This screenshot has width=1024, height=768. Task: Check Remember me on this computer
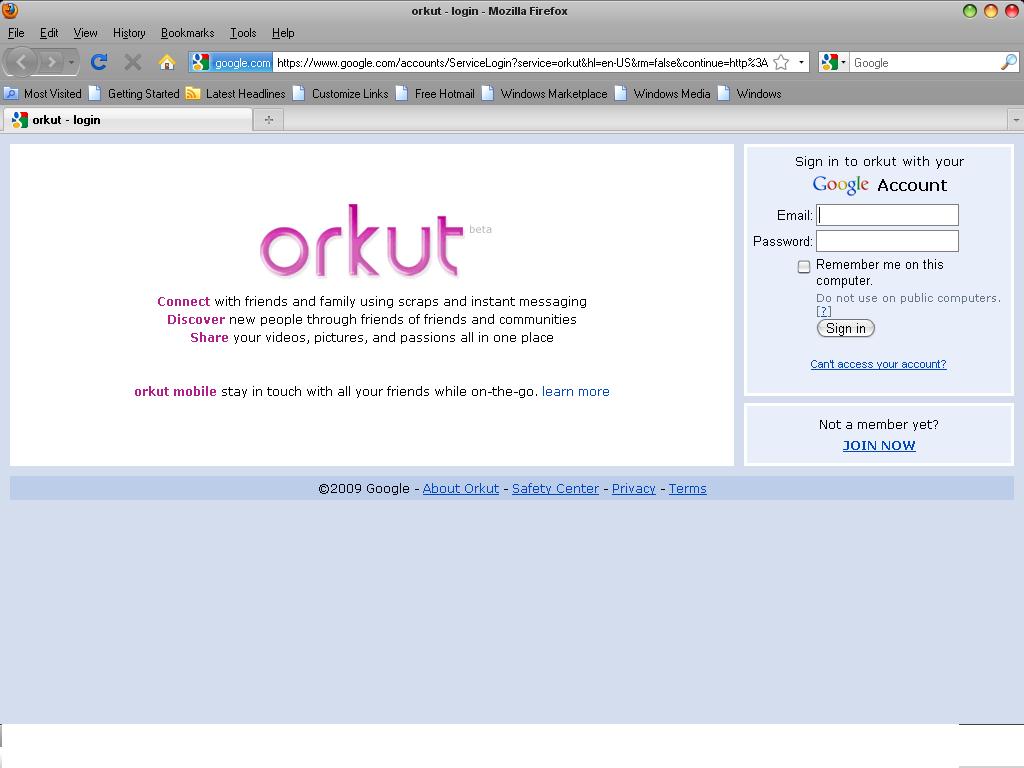804,266
